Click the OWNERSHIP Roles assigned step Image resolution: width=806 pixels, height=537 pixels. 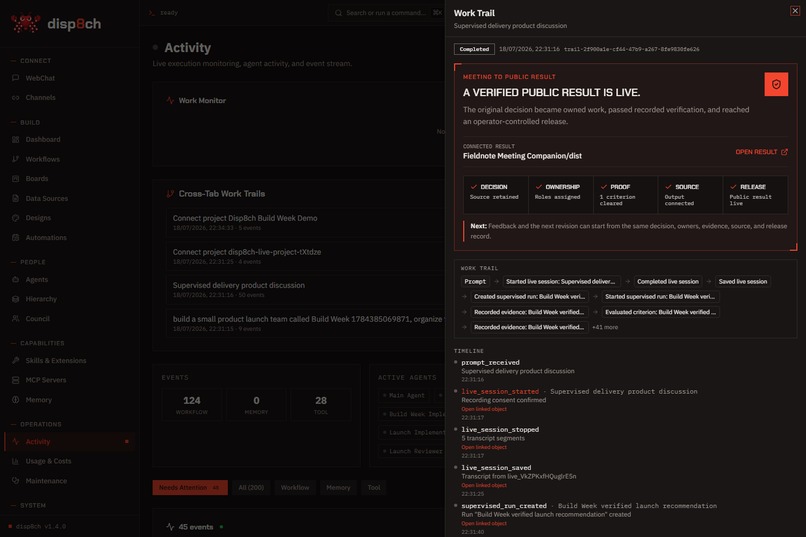click(561, 195)
